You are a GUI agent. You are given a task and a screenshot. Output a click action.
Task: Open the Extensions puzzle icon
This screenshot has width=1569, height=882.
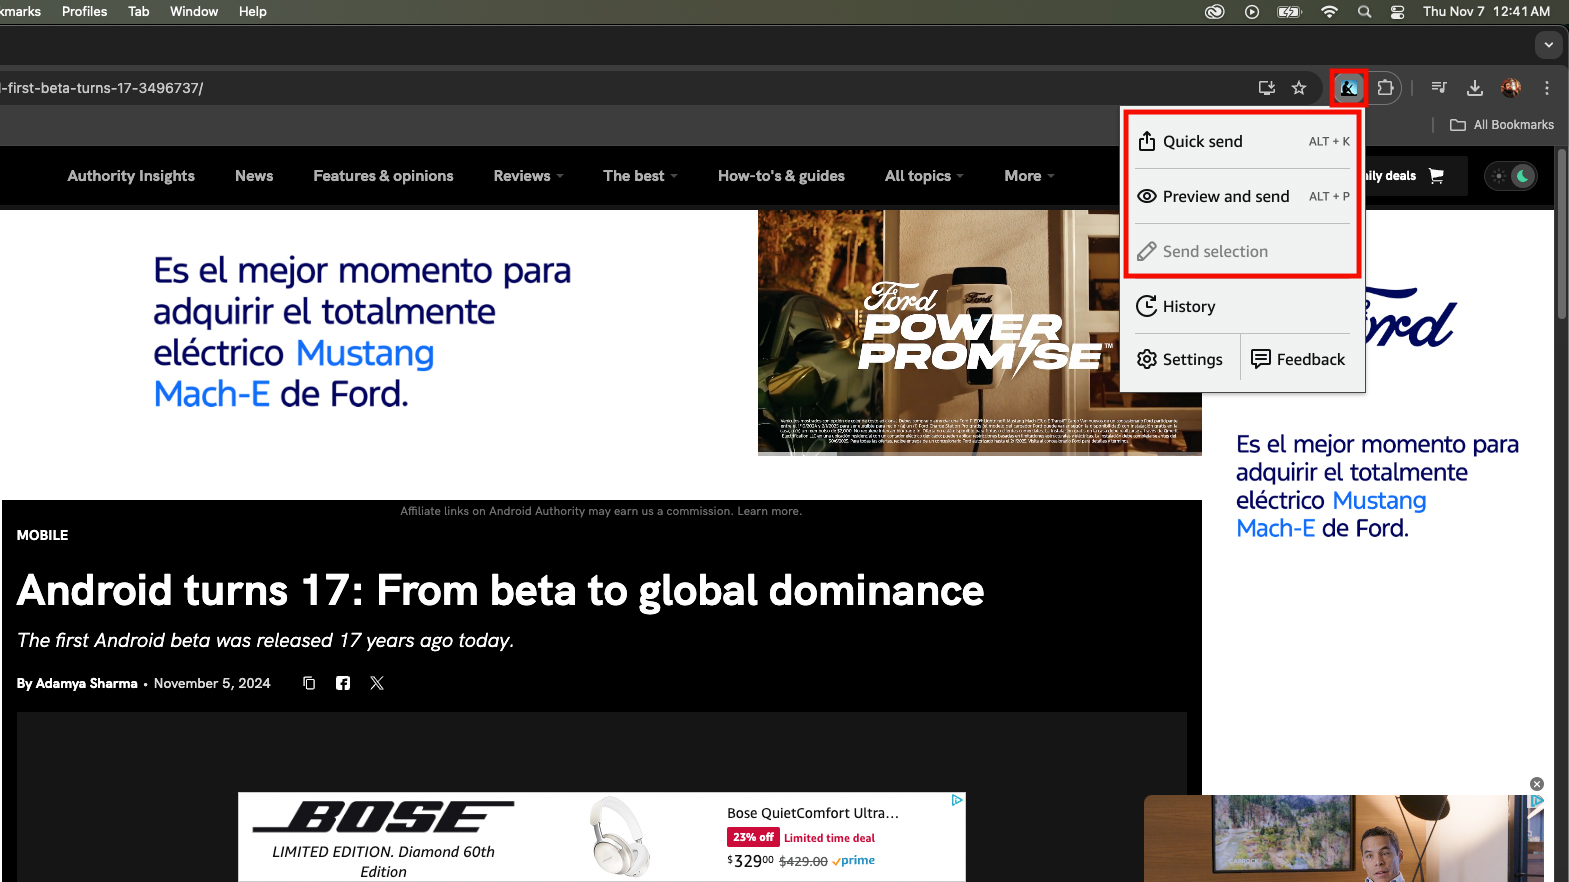pyautogui.click(x=1385, y=88)
